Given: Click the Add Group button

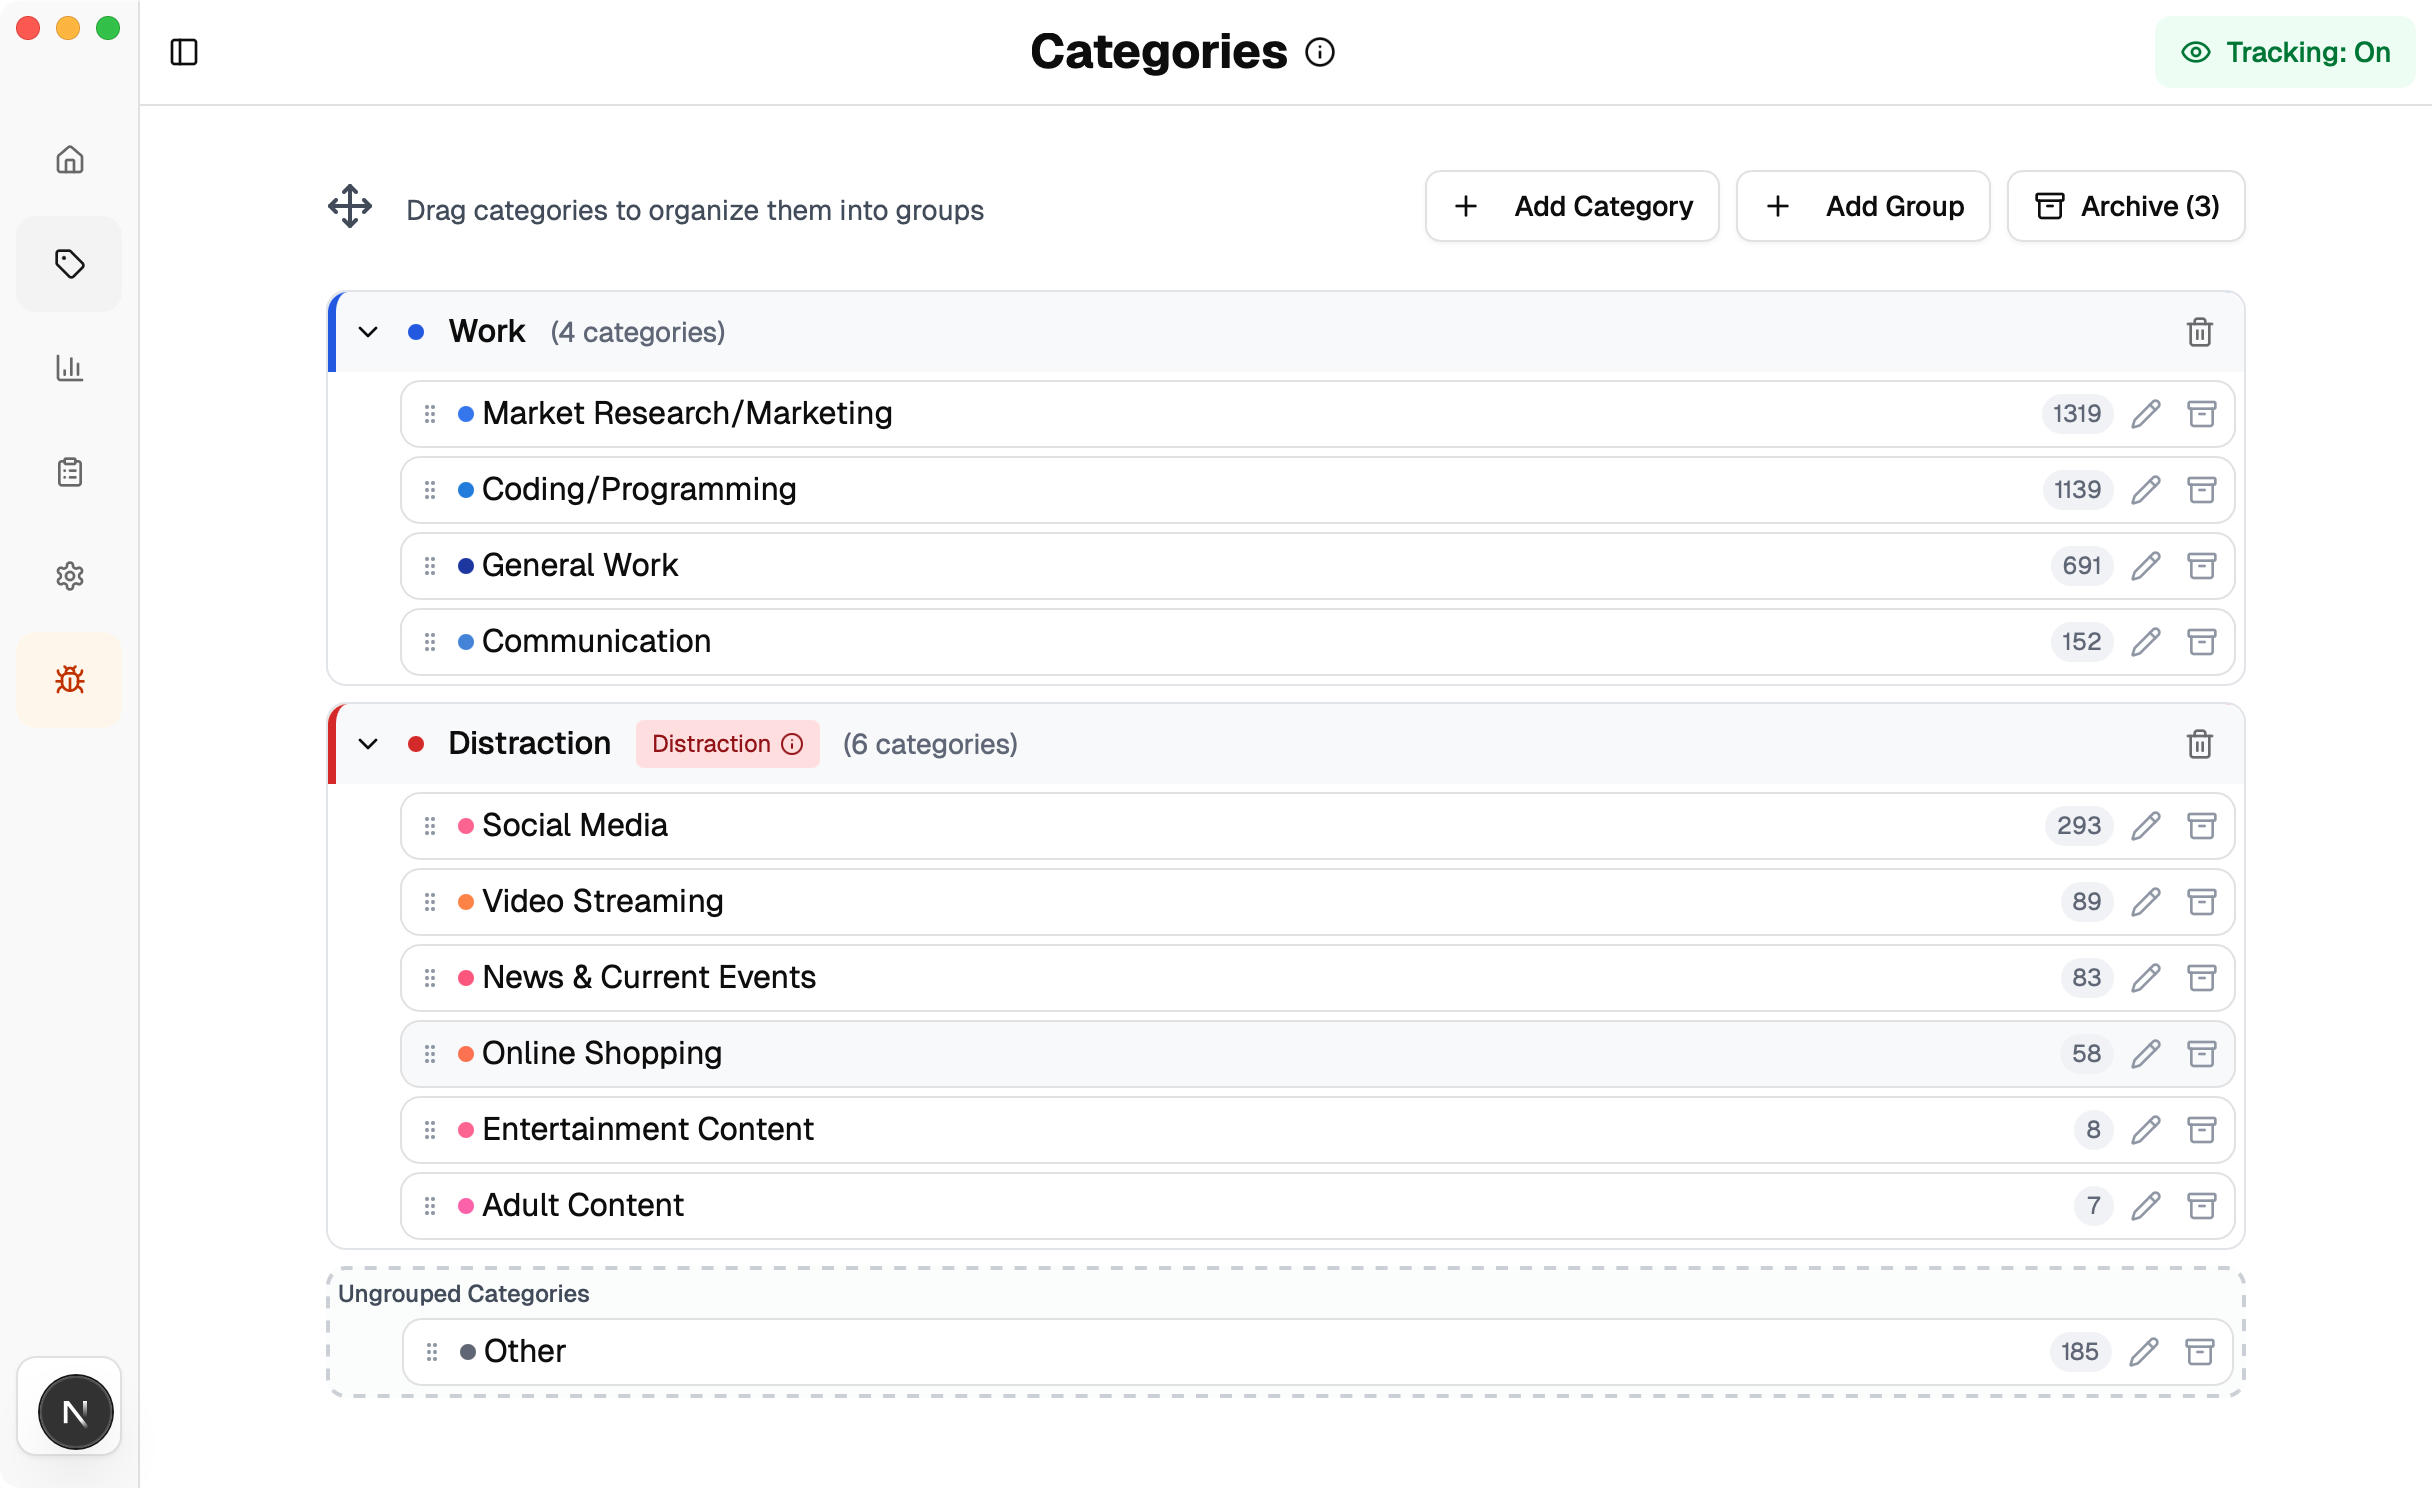Looking at the screenshot, I should (1862, 206).
